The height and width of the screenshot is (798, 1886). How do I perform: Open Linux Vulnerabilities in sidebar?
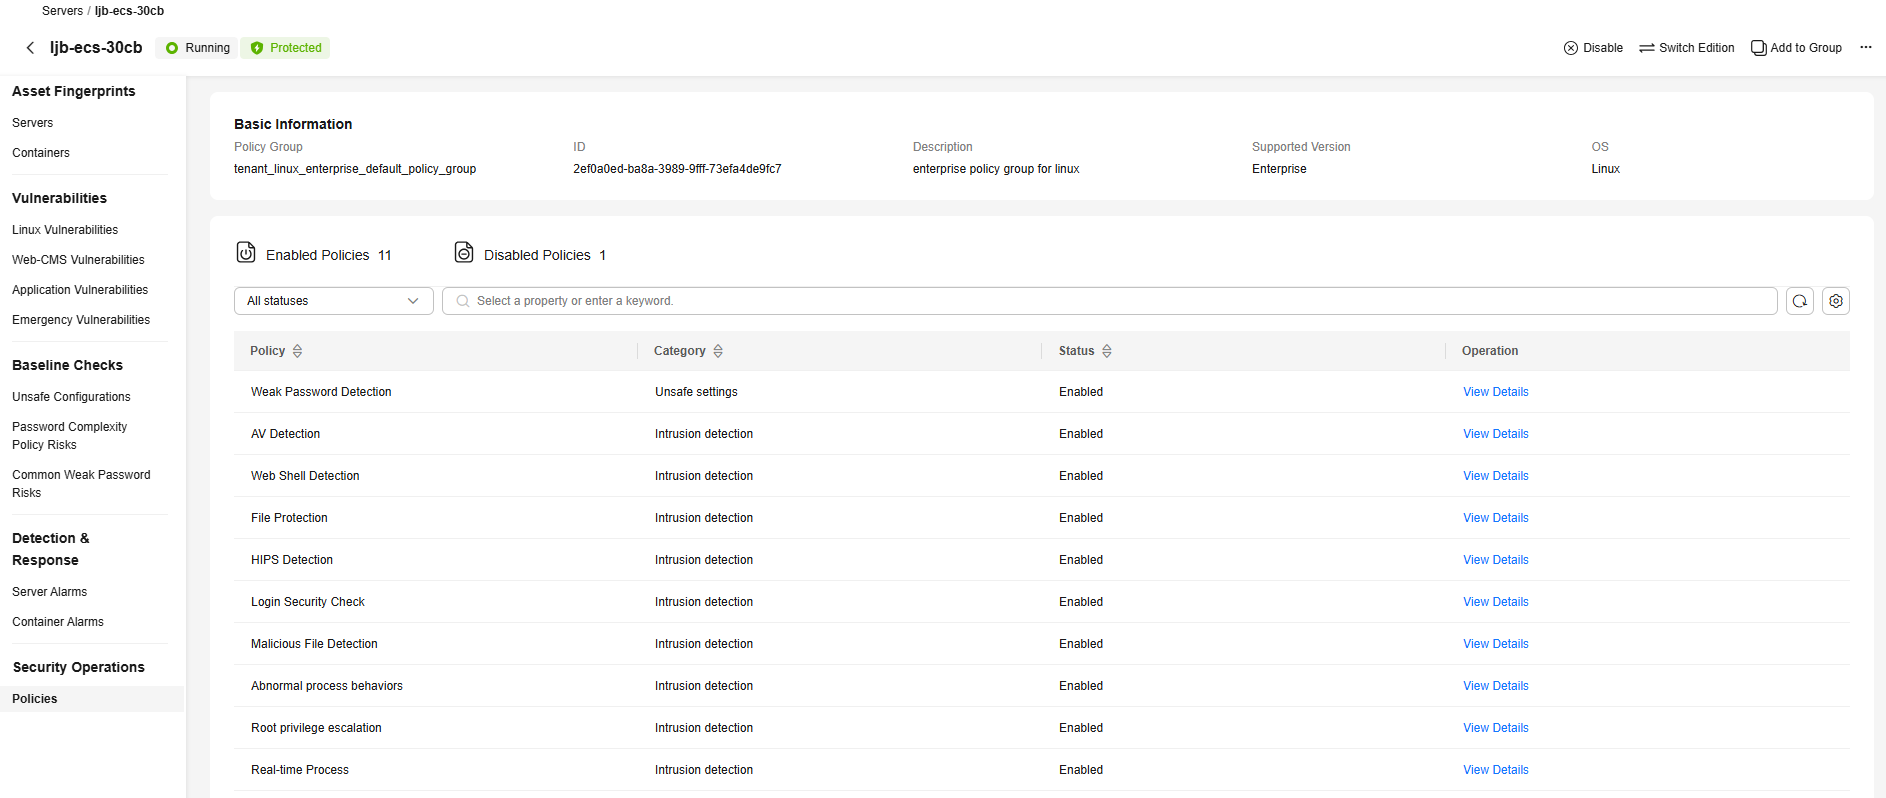tap(65, 230)
